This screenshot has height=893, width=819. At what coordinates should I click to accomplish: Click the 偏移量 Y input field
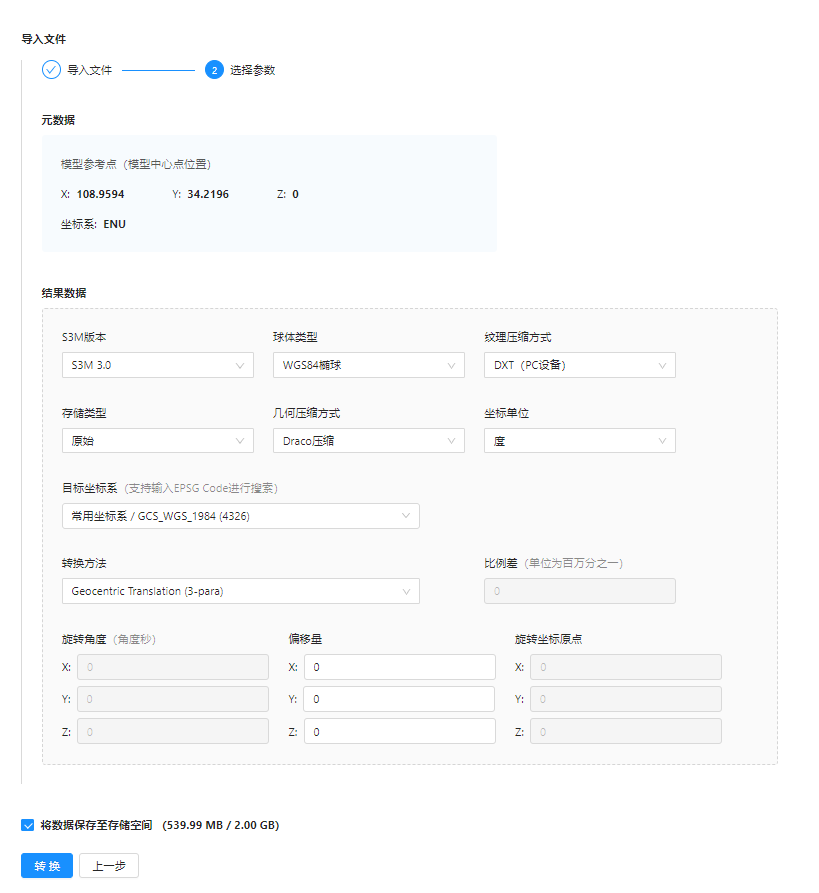399,699
